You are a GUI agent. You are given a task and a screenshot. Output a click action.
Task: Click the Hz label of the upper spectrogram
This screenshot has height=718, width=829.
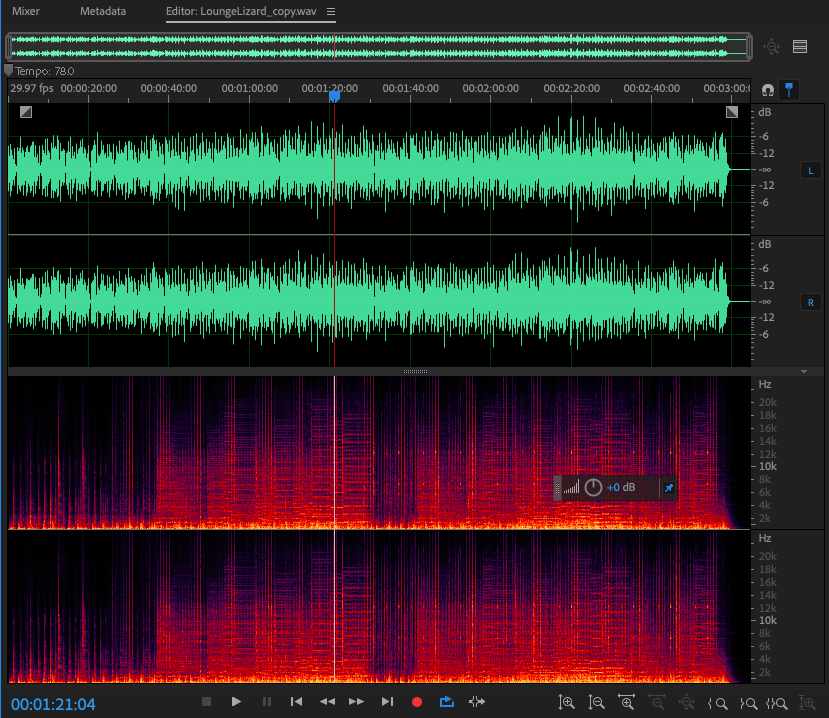[x=764, y=384]
